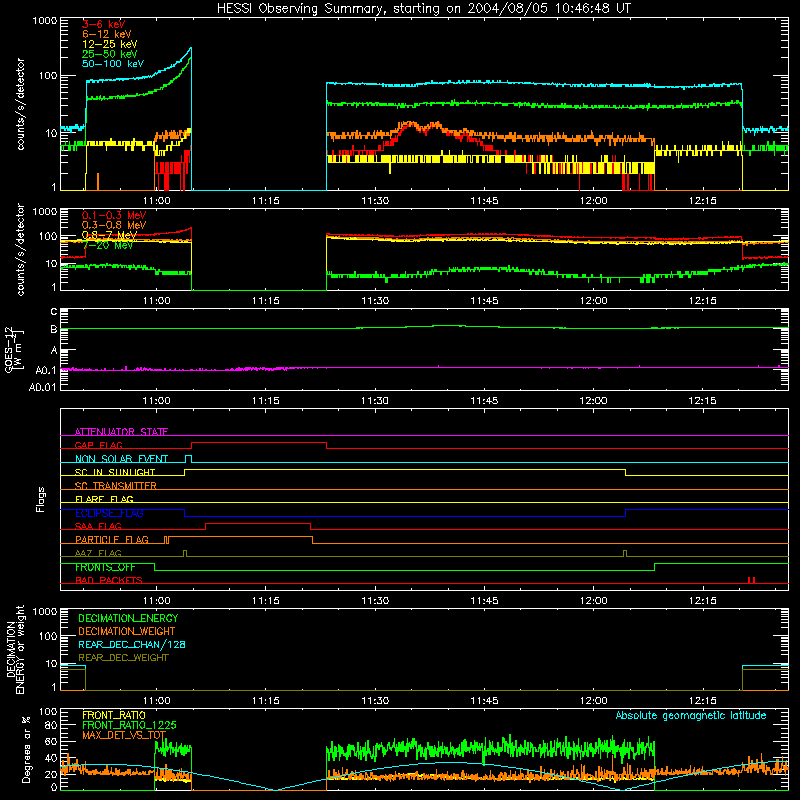
Task: Select the FLARE_FLAG label
Action: [x=104, y=499]
